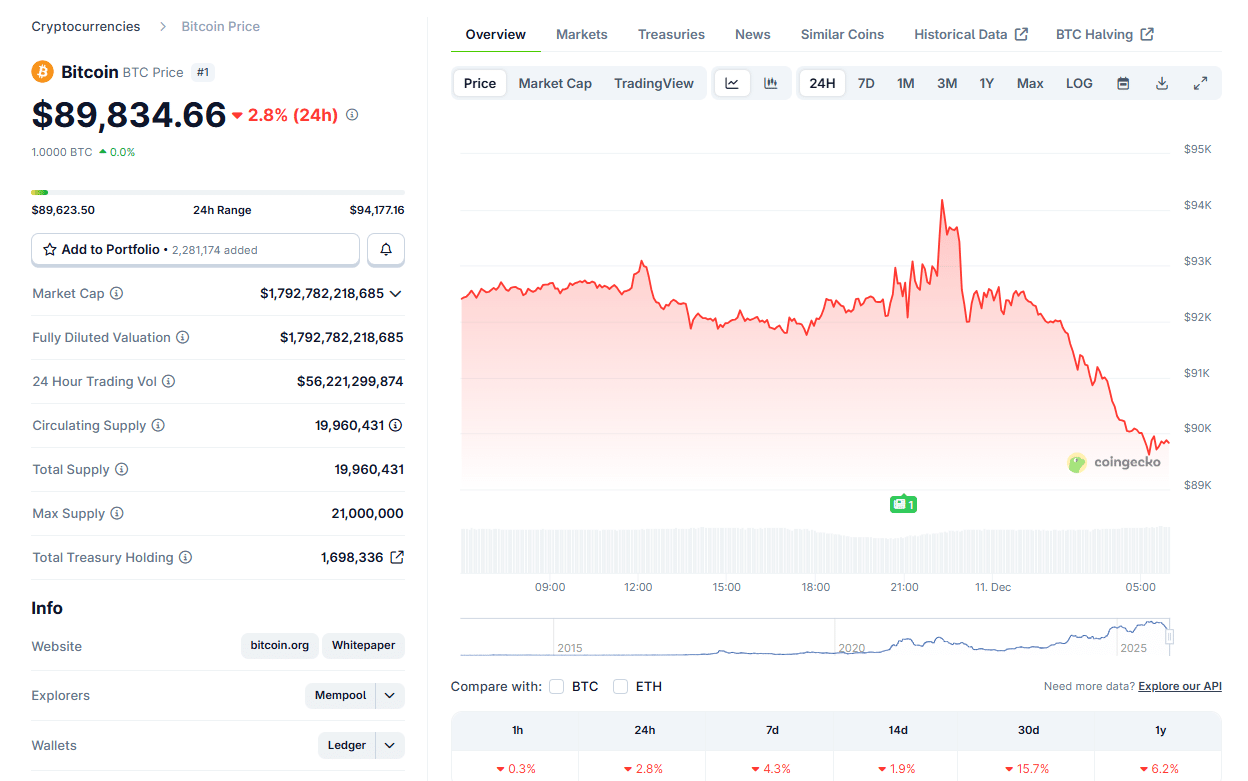This screenshot has width=1248, height=781.
Task: Switch to candlestick chart icon
Action: pos(771,83)
